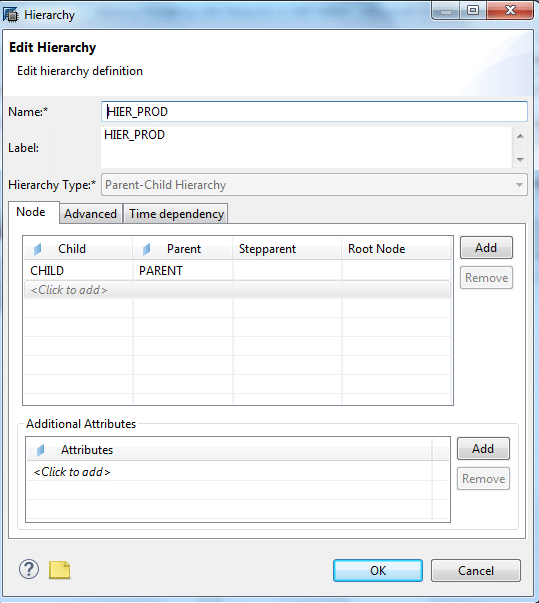Click the blue icon in Parent column header
Image resolution: width=539 pixels, height=603 pixels.
tap(146, 249)
